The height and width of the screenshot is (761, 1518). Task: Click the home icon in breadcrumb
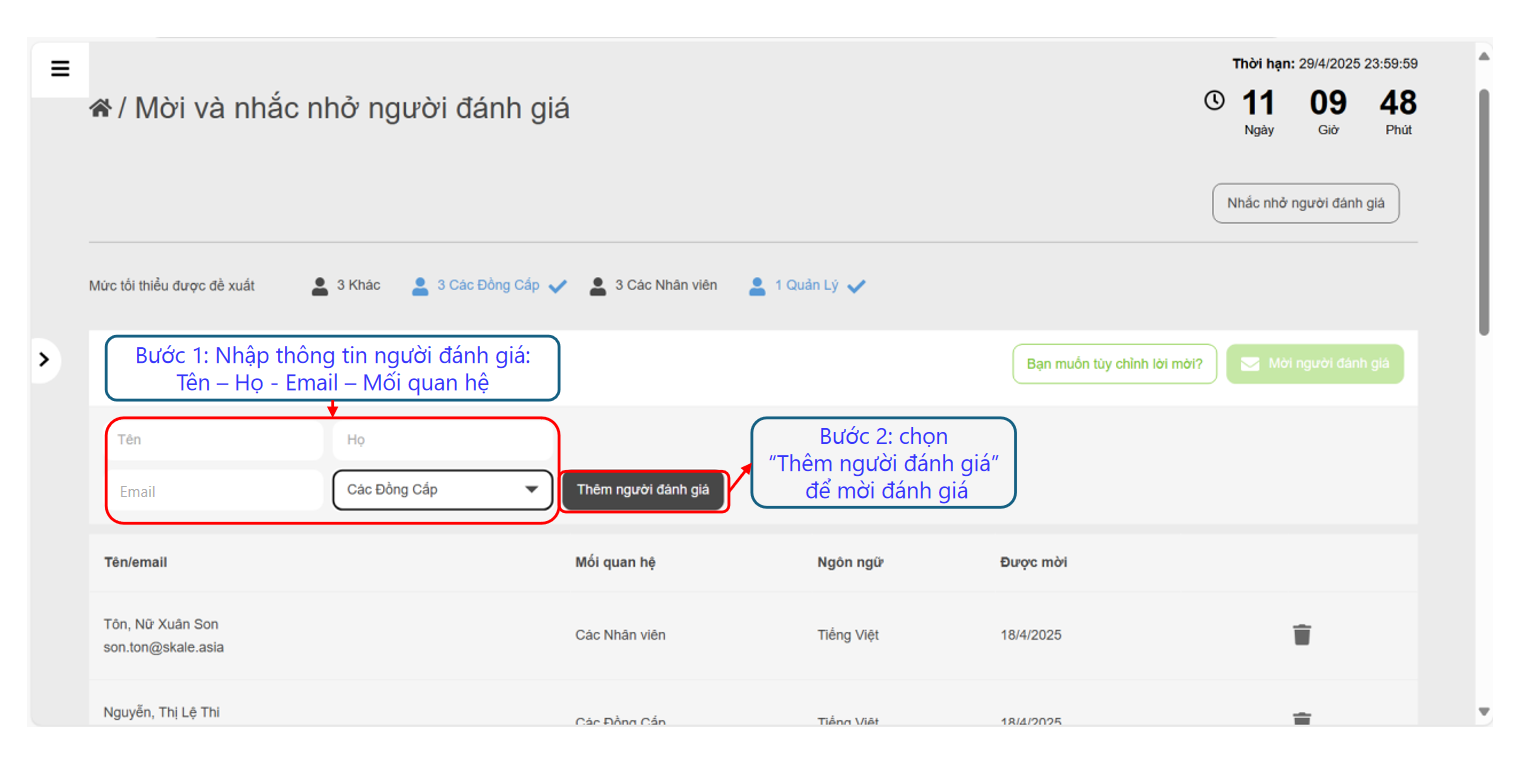100,108
